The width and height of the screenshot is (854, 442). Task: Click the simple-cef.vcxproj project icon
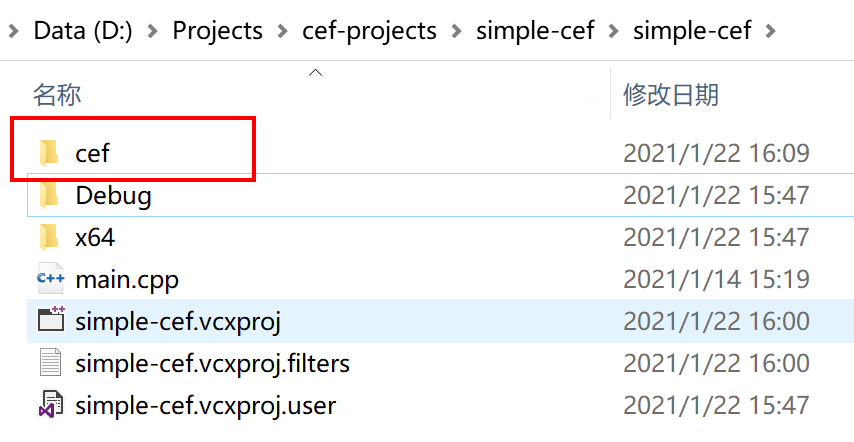point(51,320)
